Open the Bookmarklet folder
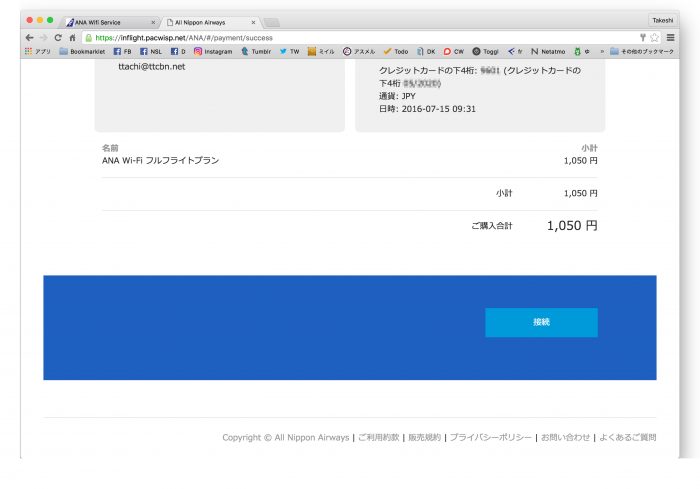The height and width of the screenshot is (489, 700). (x=82, y=51)
